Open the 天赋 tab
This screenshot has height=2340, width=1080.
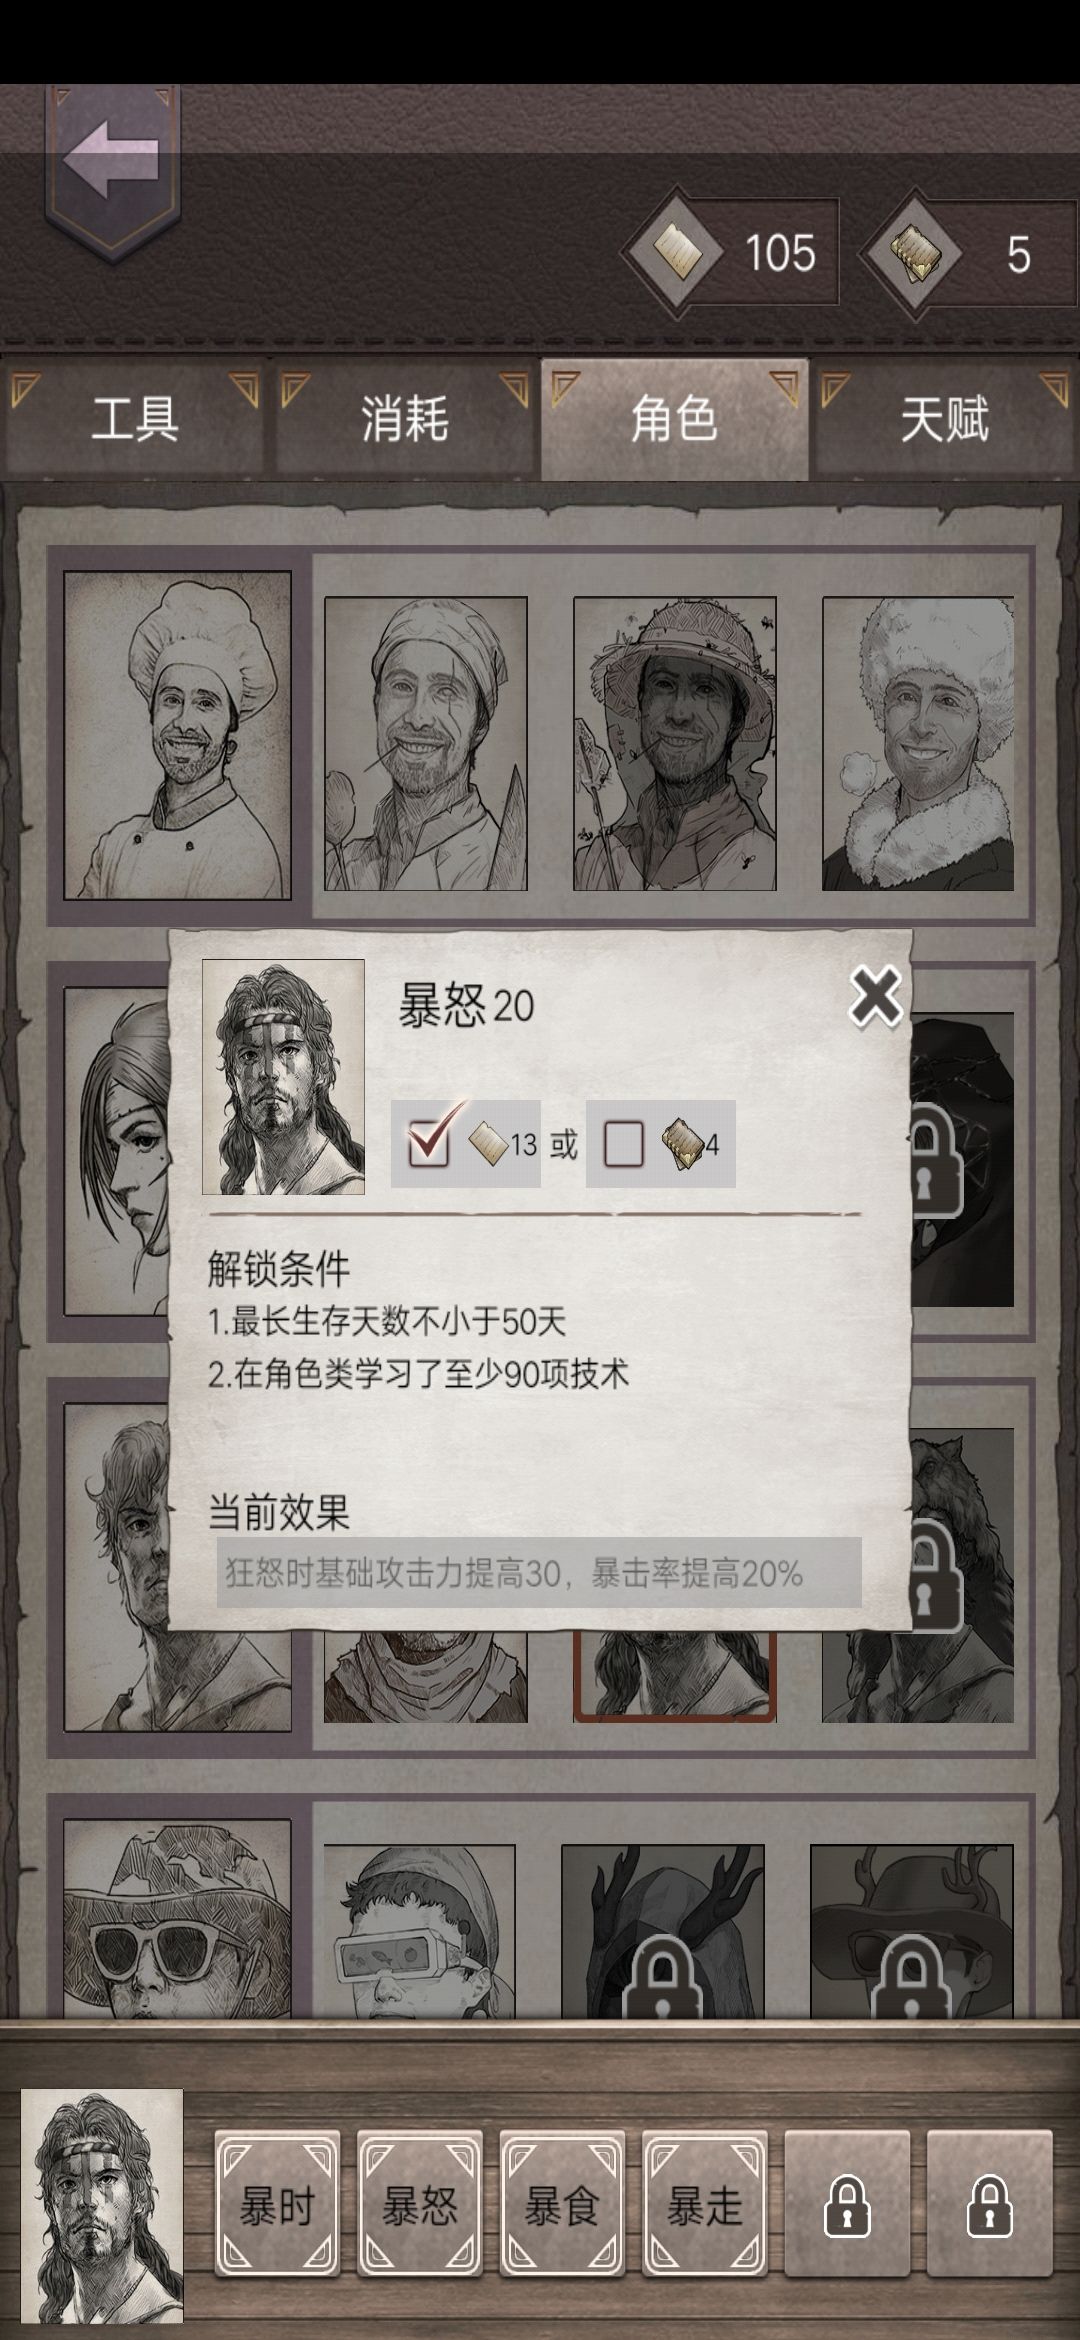(945, 418)
